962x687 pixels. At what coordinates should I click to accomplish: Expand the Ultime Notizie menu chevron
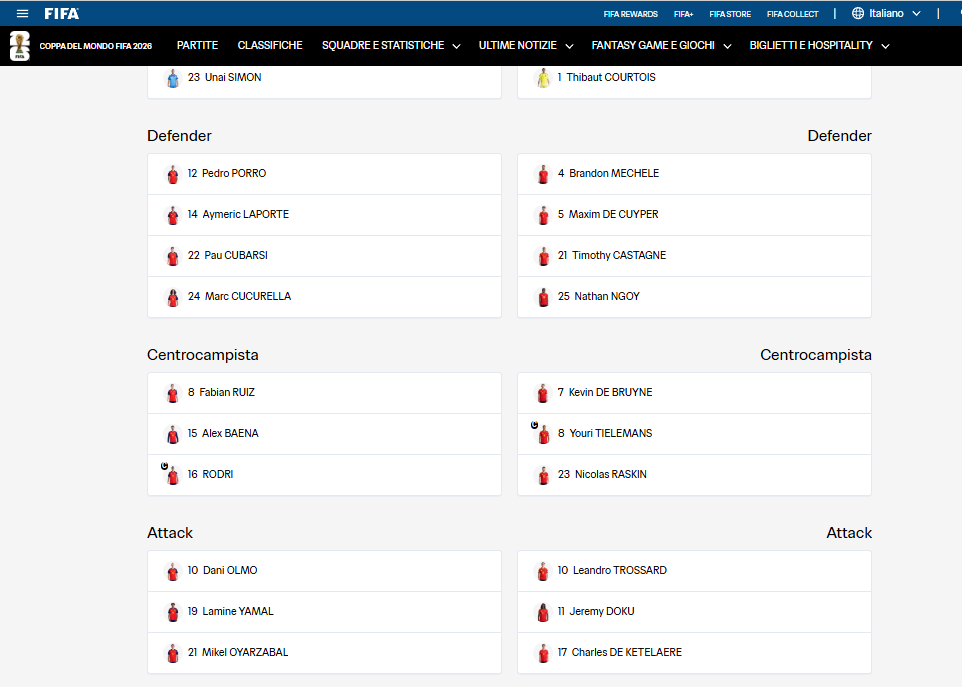[569, 46]
